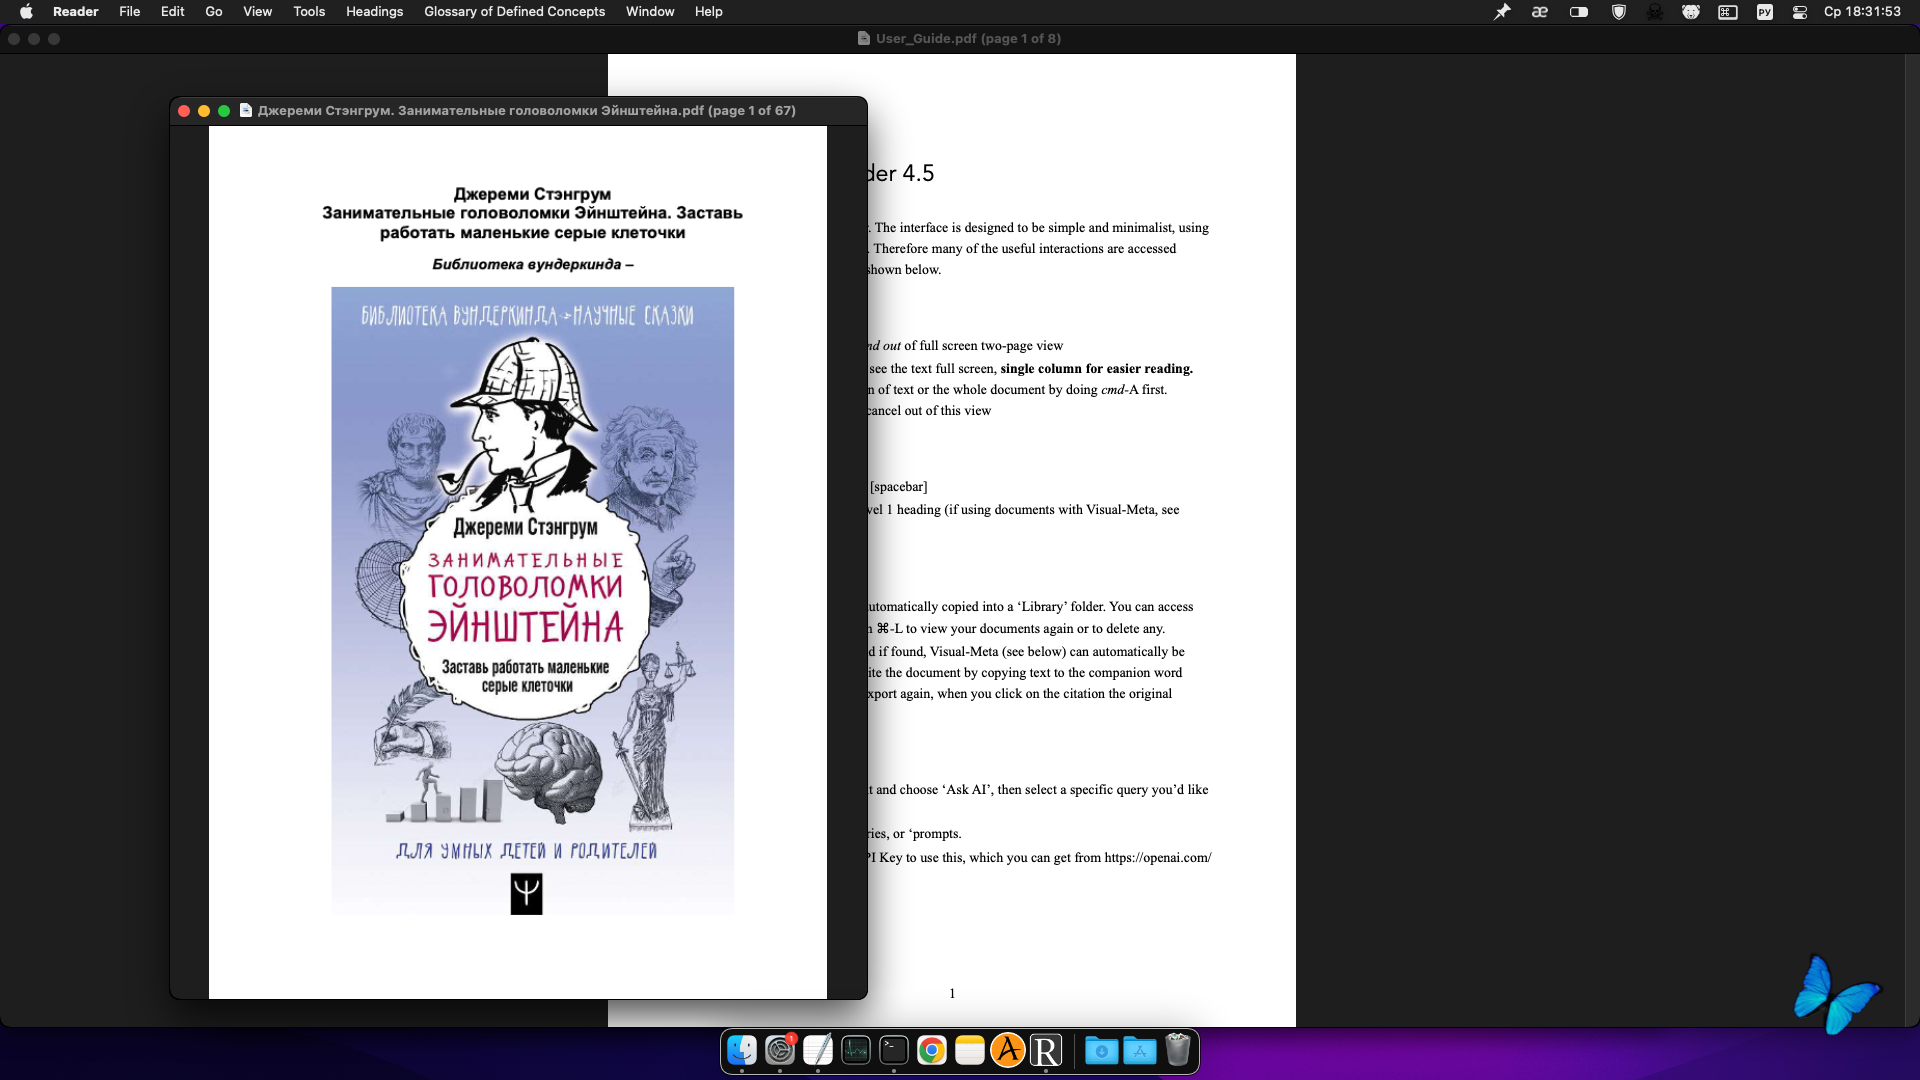Open TextEdit from the Dock
The height and width of the screenshot is (1080, 1920).
[818, 1050]
